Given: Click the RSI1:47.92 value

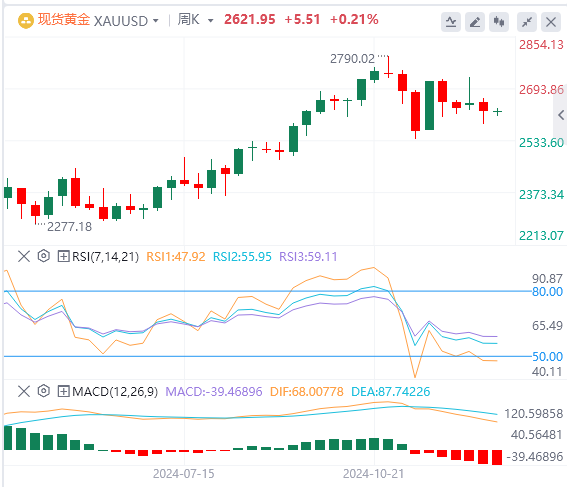Looking at the screenshot, I should 175,257.
